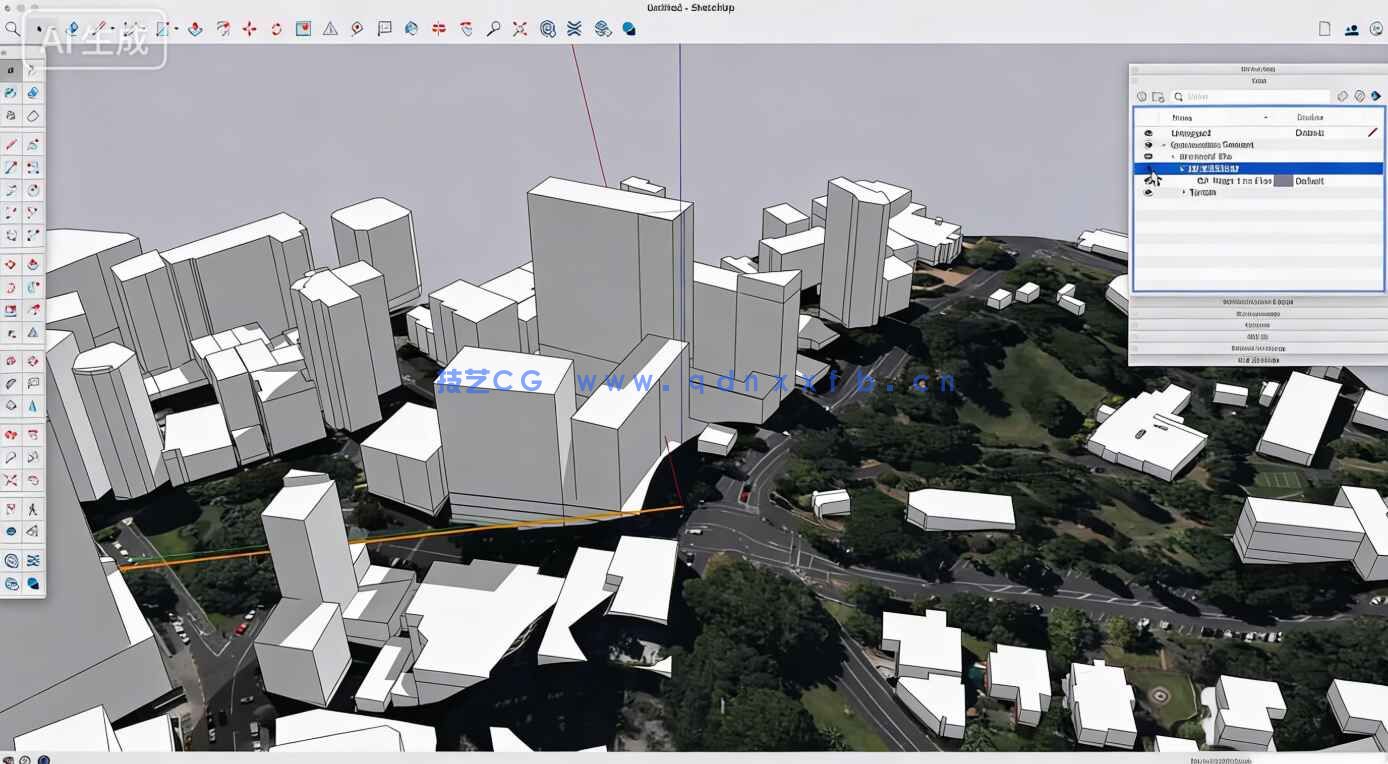Click the Default dash style entry
The width and height of the screenshot is (1388, 764).
(1308, 132)
